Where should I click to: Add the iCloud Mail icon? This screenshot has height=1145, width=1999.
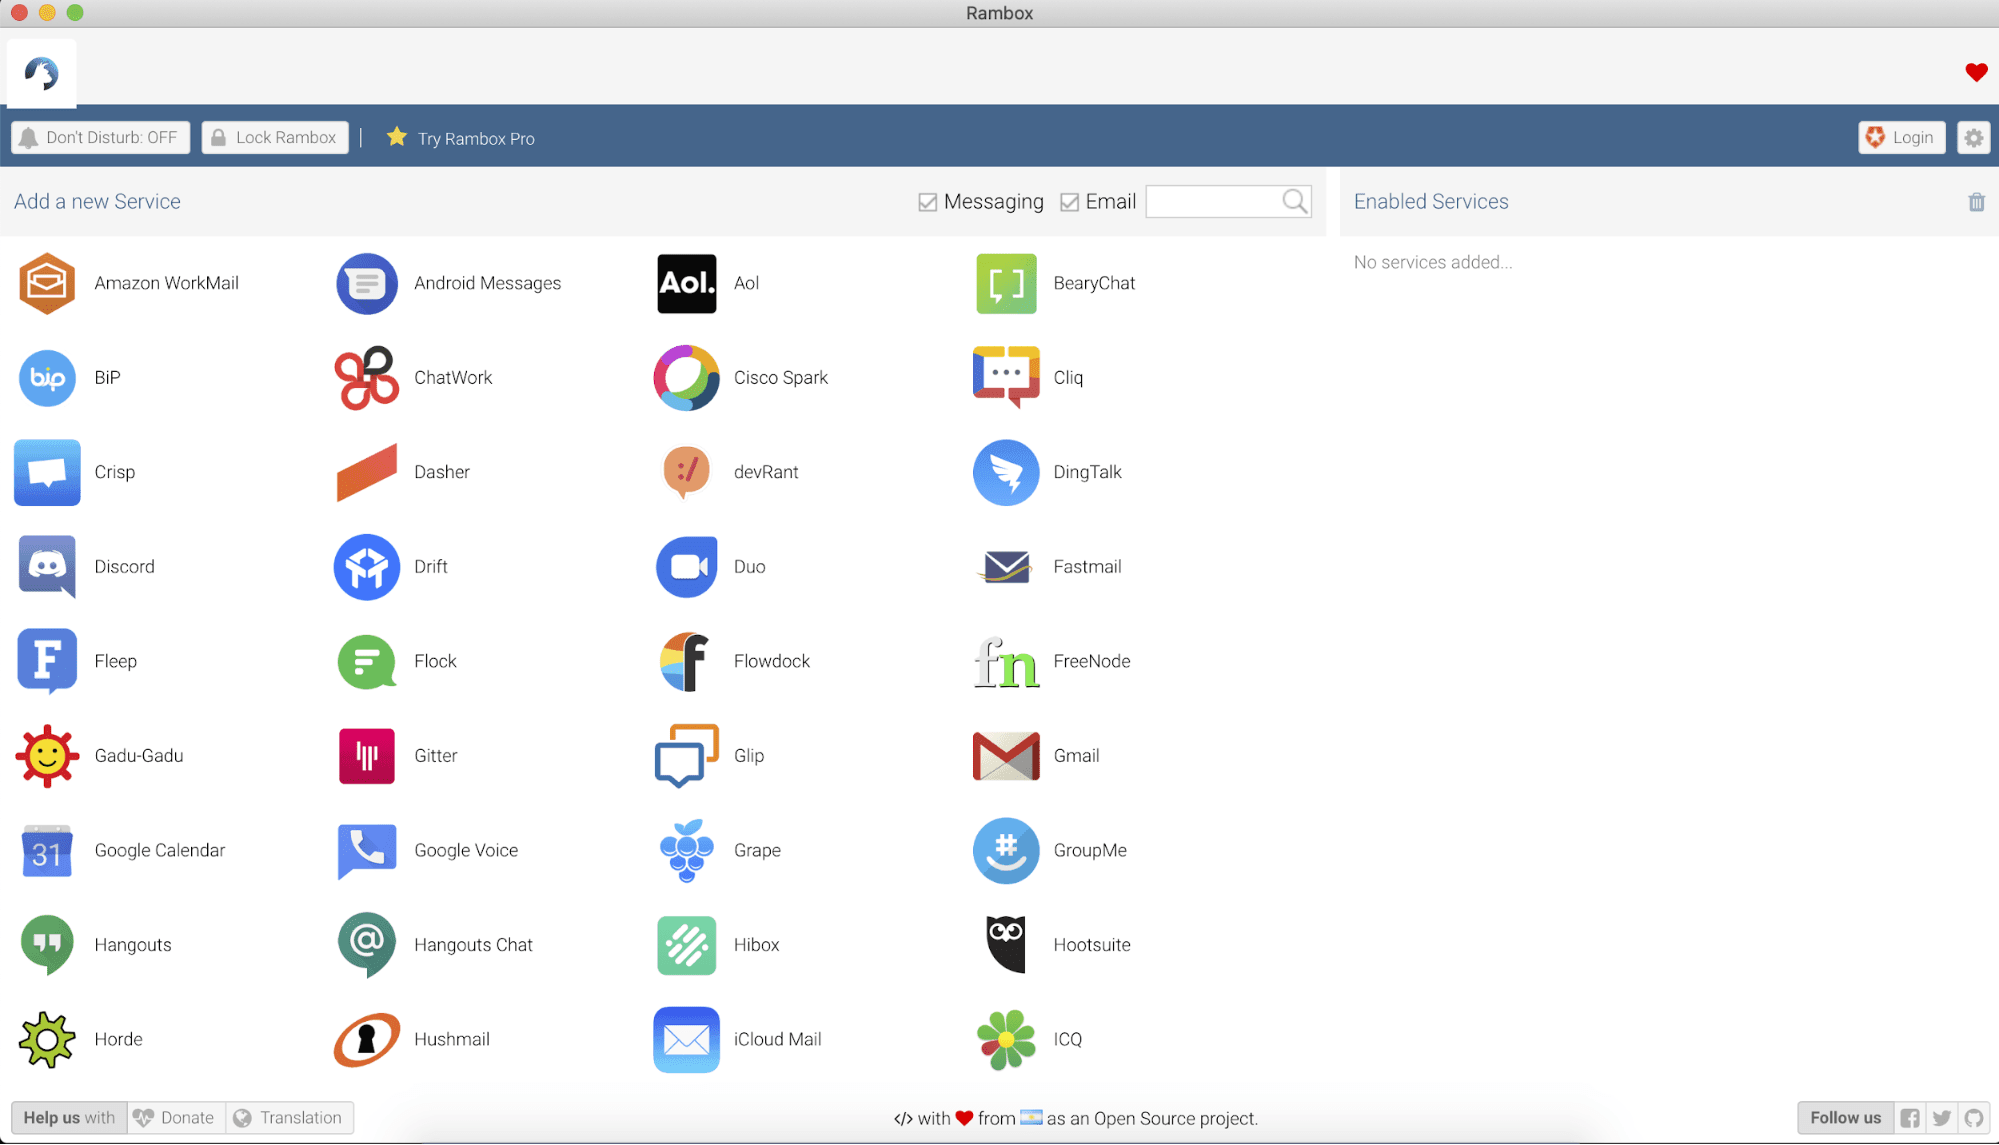(687, 1040)
